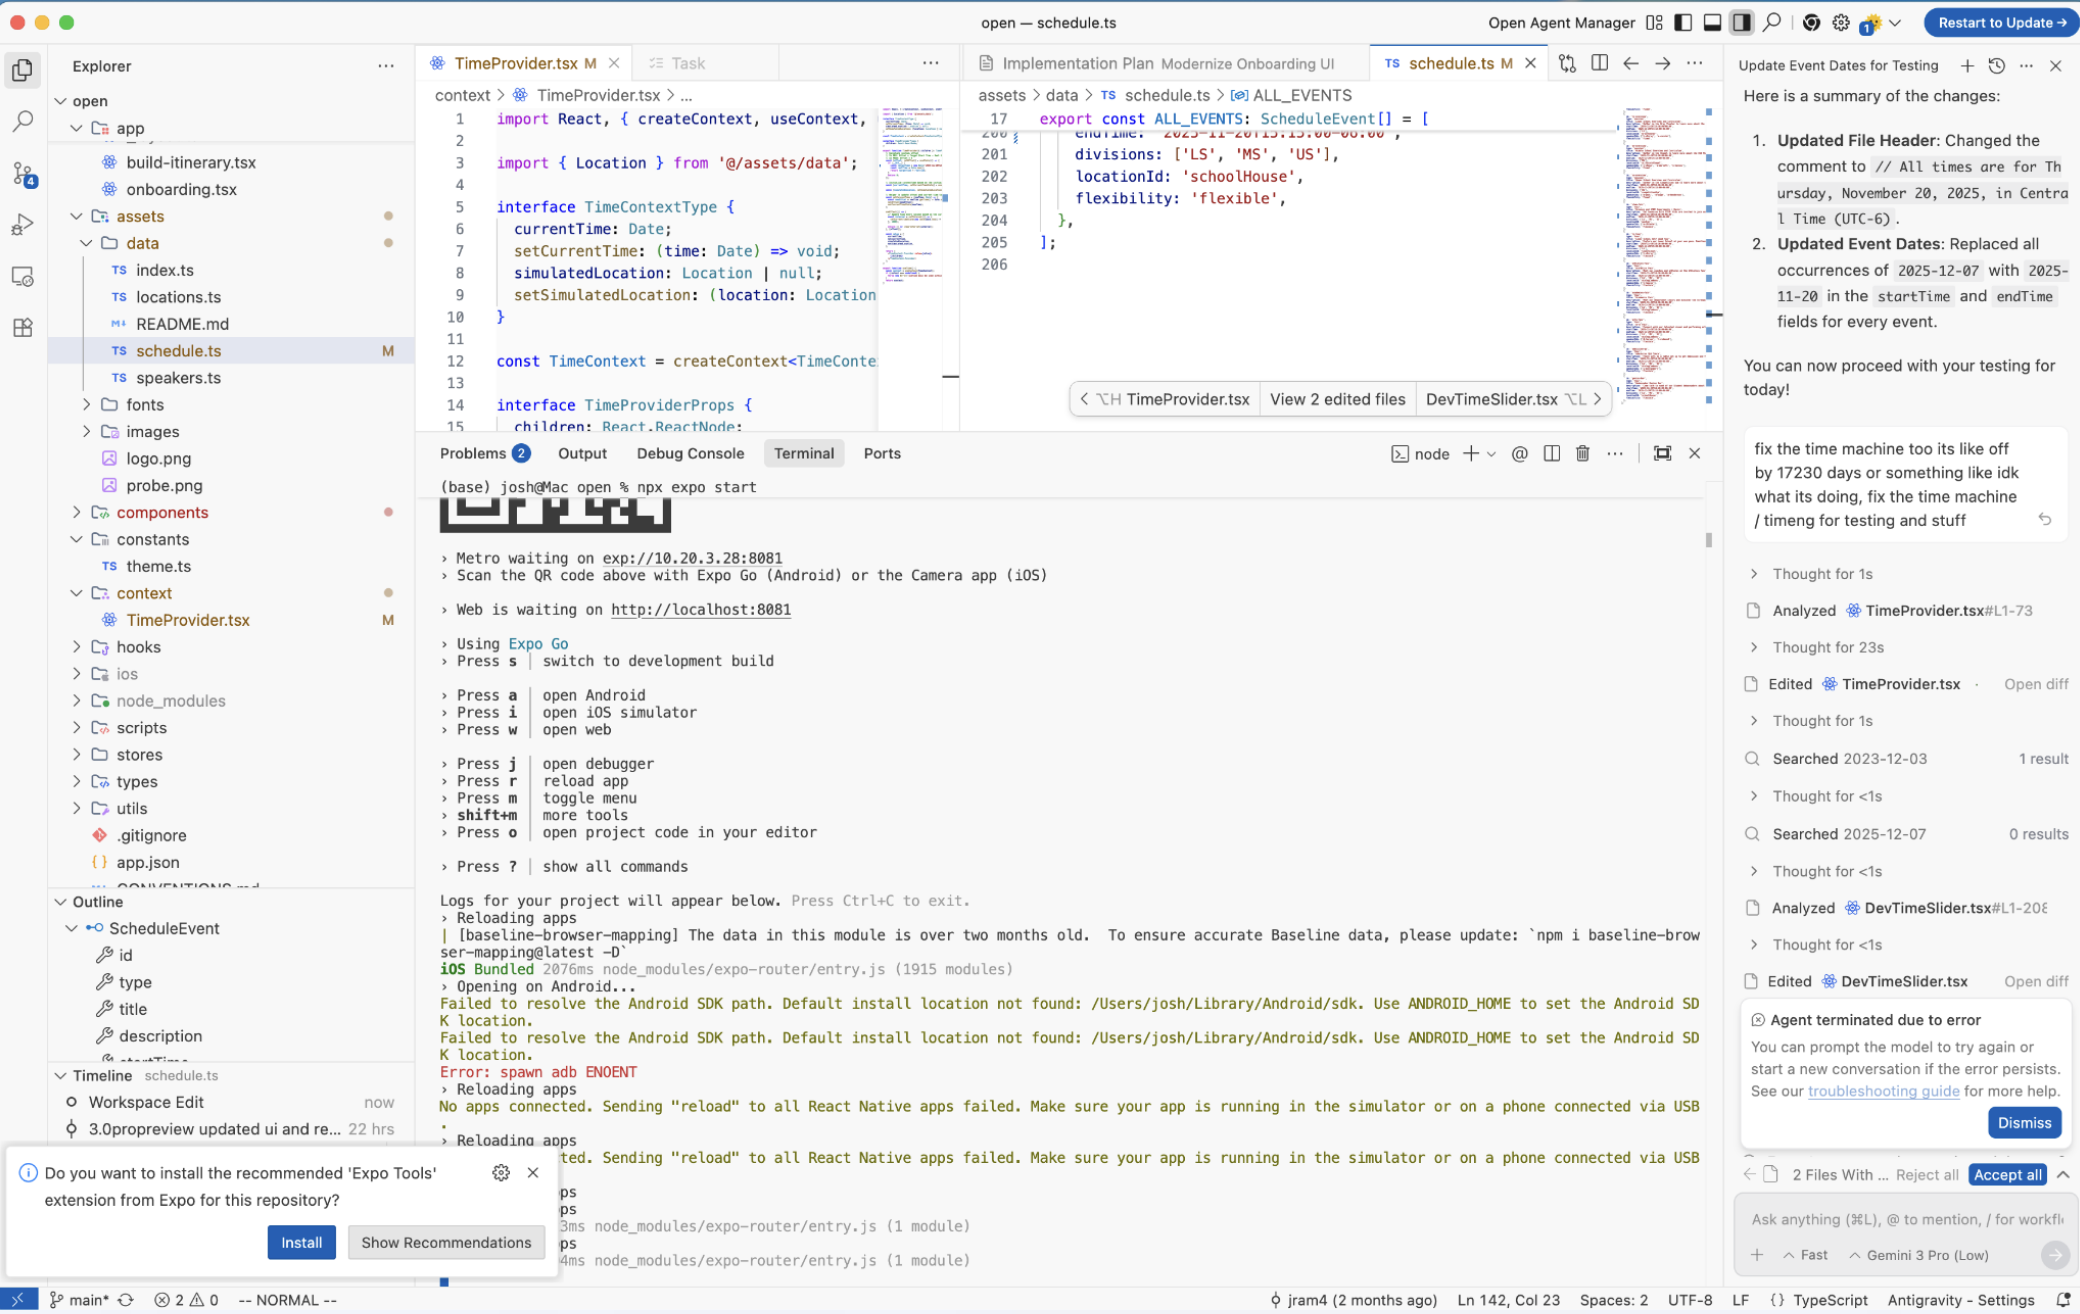Screen dimensions: 2080x1314
Task: Collapse the Outline section
Action: [x=61, y=902]
